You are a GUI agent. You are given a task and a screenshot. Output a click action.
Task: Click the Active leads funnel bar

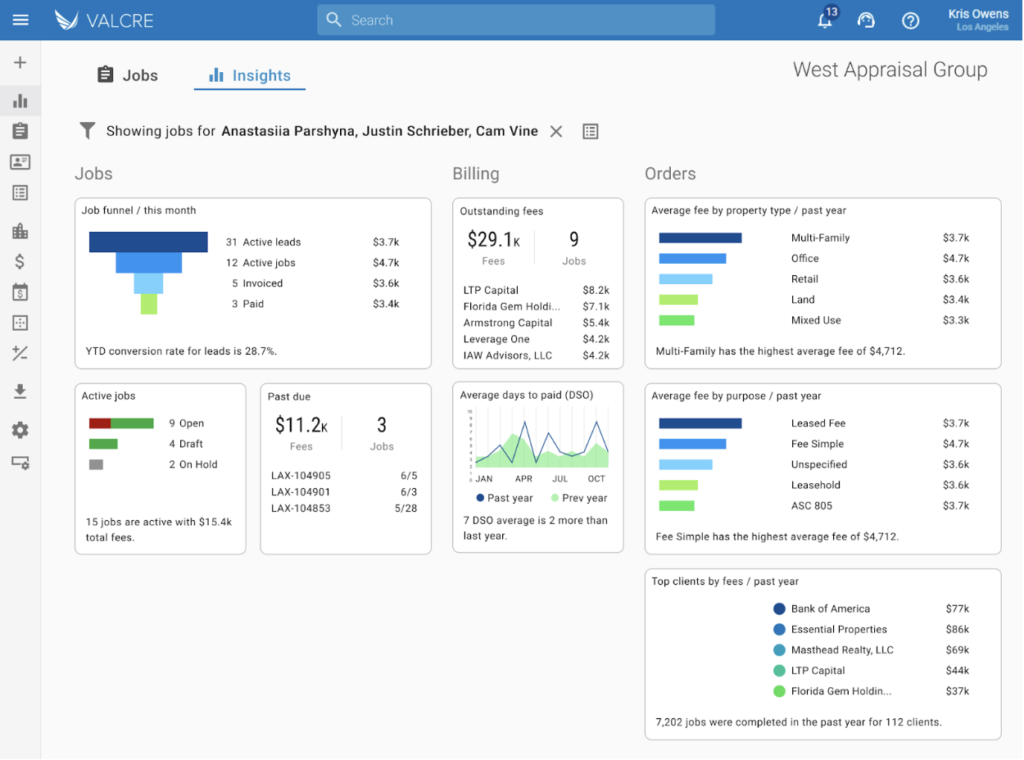pyautogui.click(x=148, y=242)
